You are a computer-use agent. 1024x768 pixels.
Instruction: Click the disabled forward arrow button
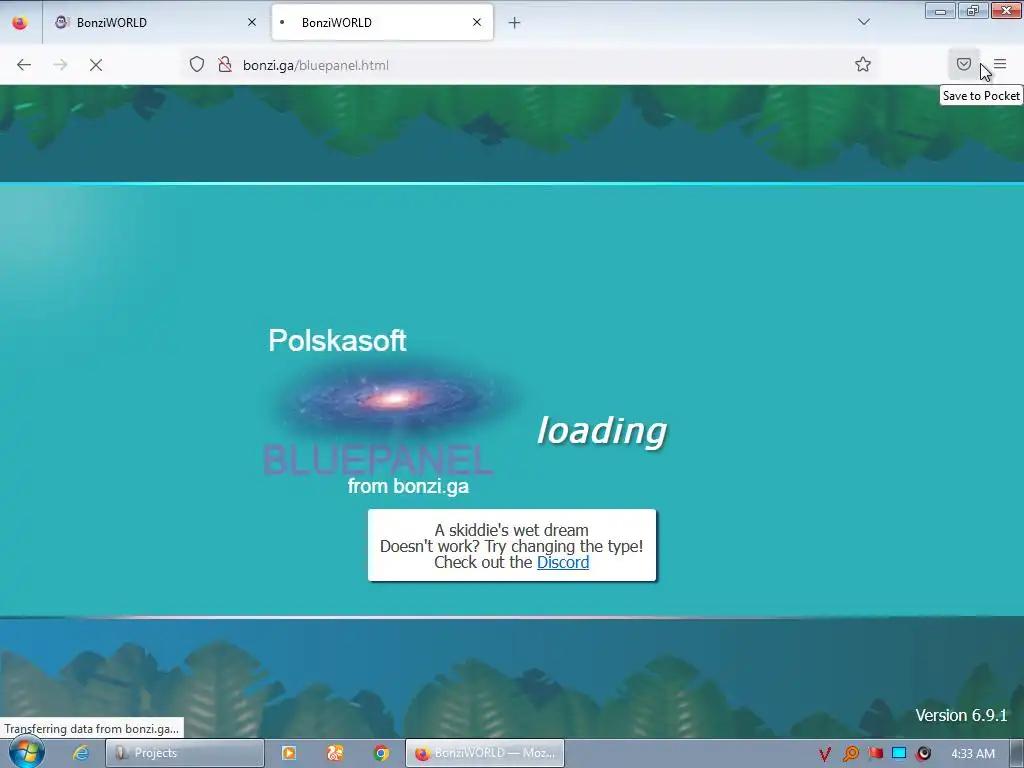coord(60,65)
